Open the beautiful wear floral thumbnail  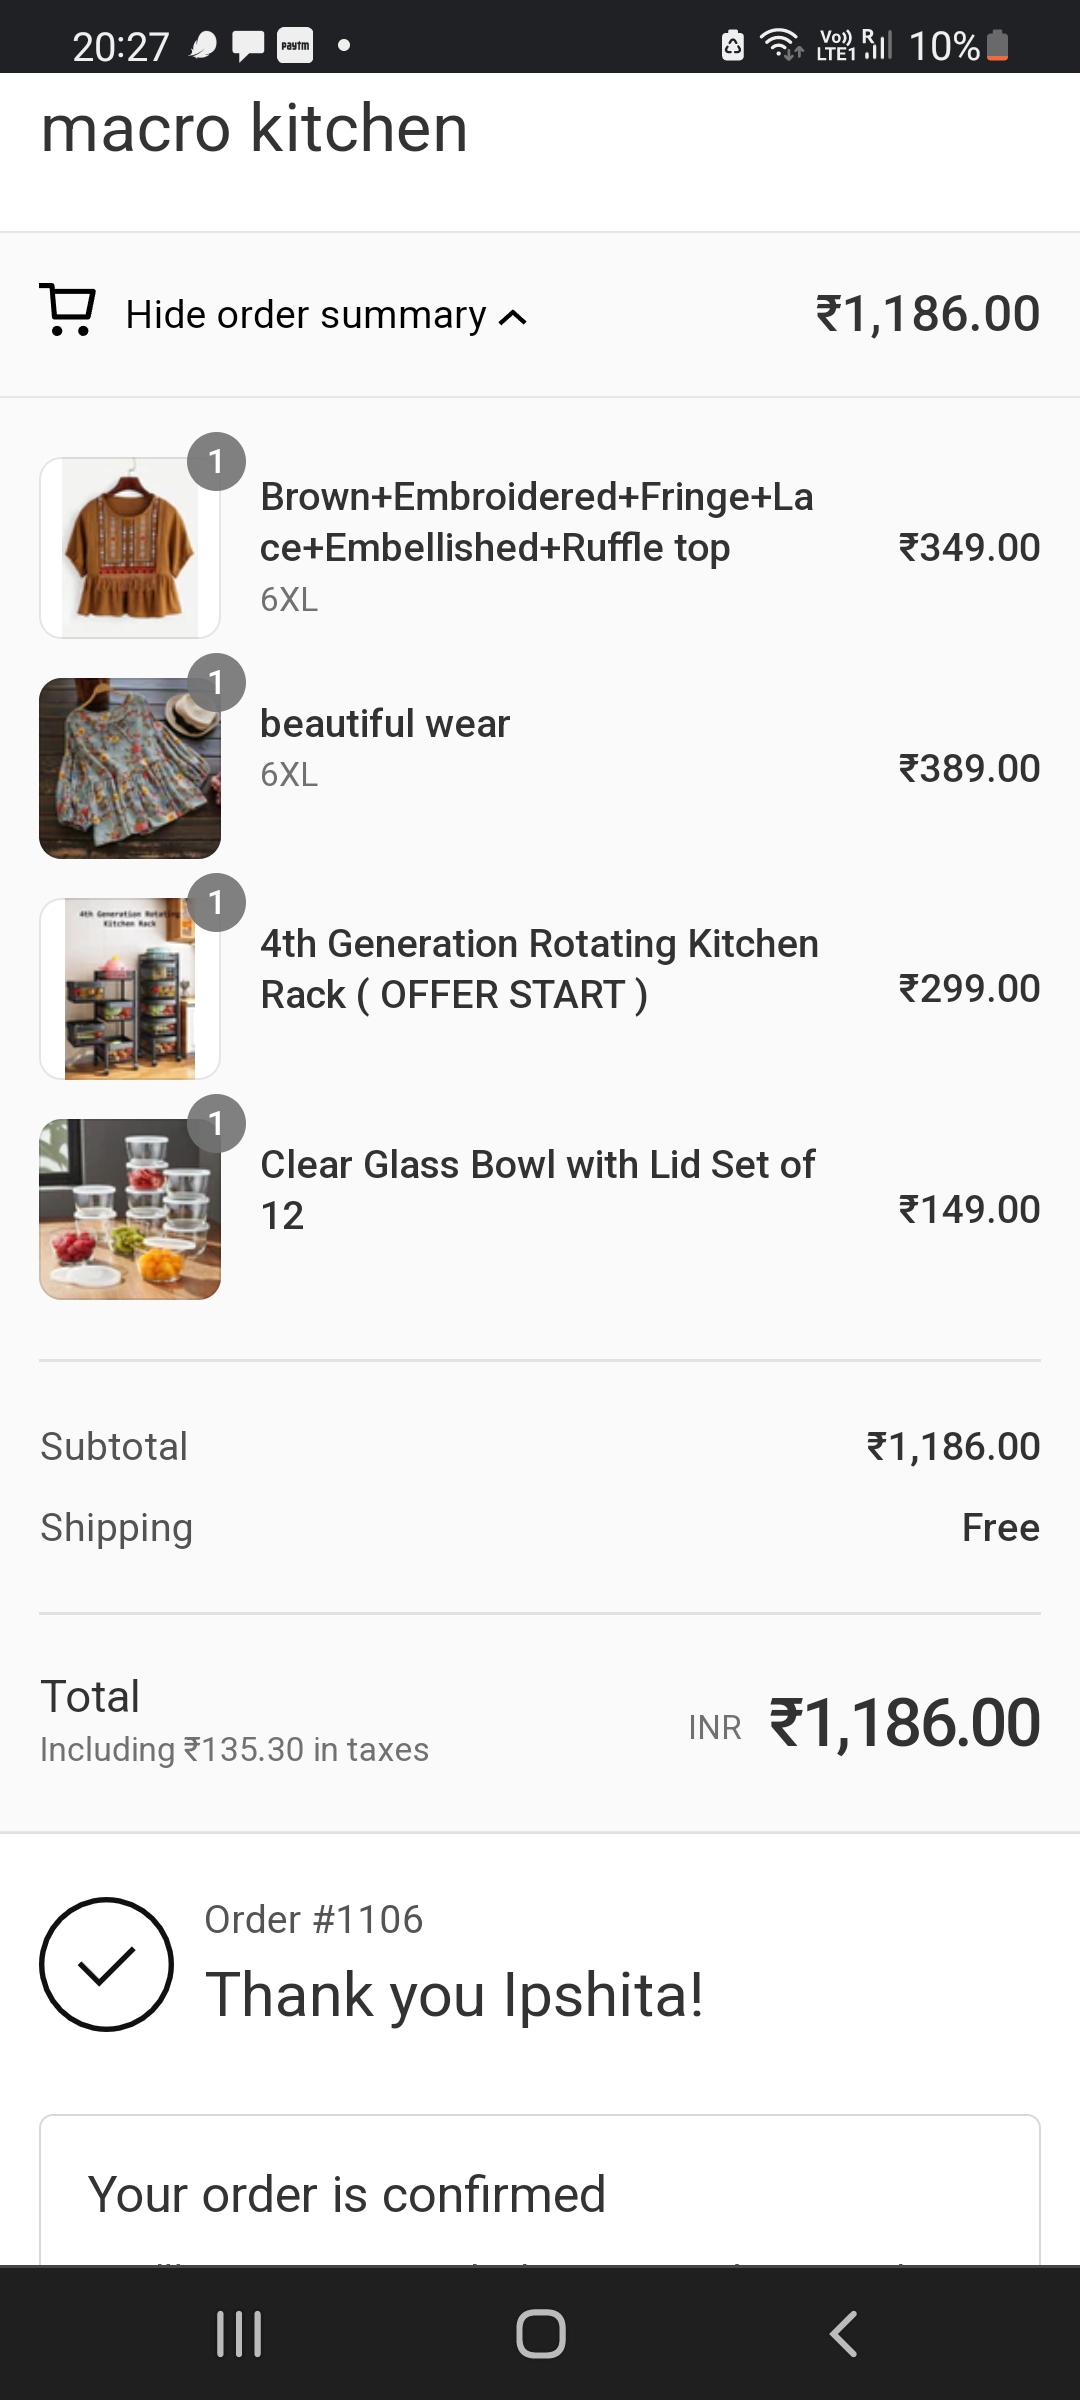point(130,768)
